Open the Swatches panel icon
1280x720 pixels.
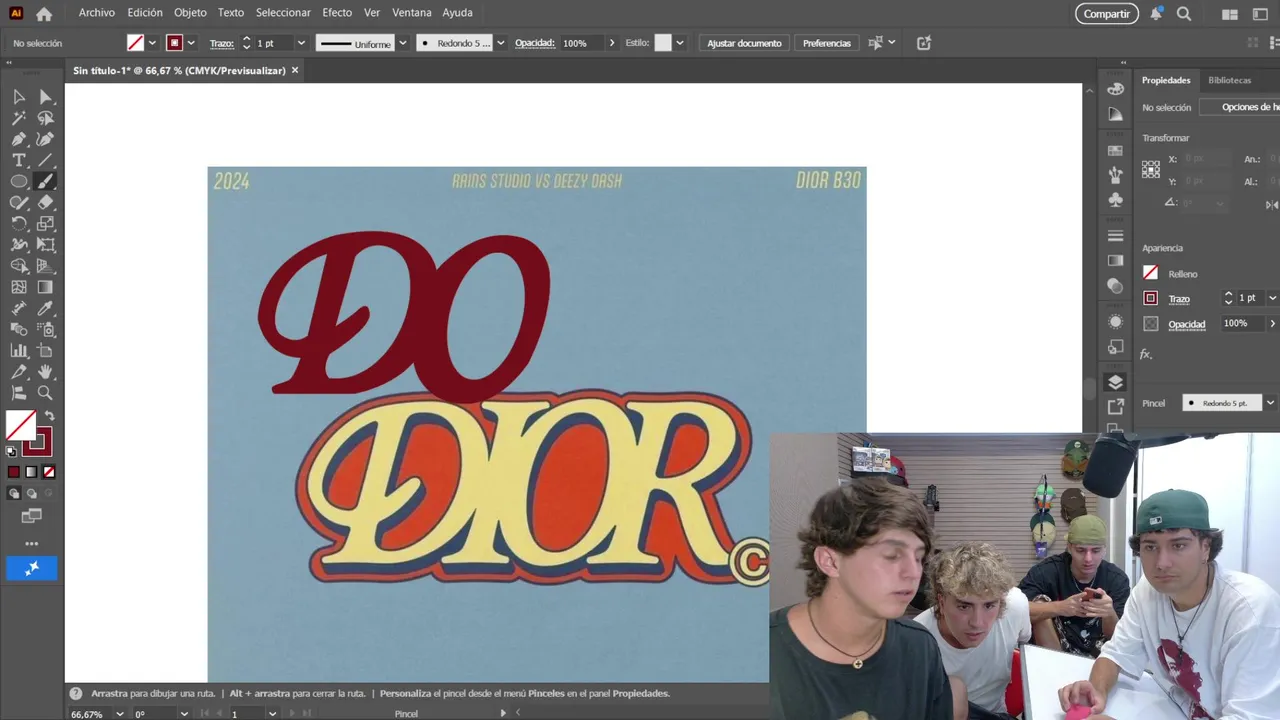(x=1116, y=150)
